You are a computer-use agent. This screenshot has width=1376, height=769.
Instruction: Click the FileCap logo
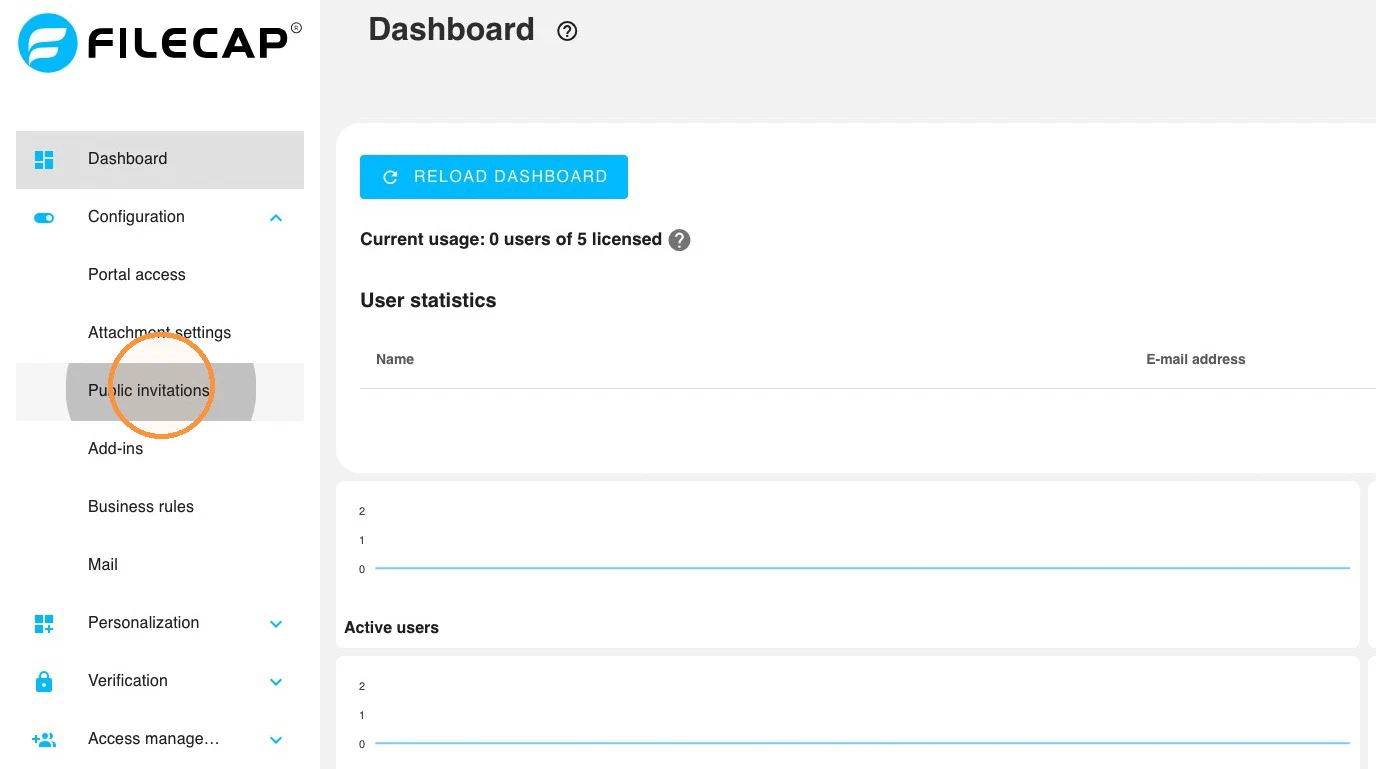[x=159, y=43]
